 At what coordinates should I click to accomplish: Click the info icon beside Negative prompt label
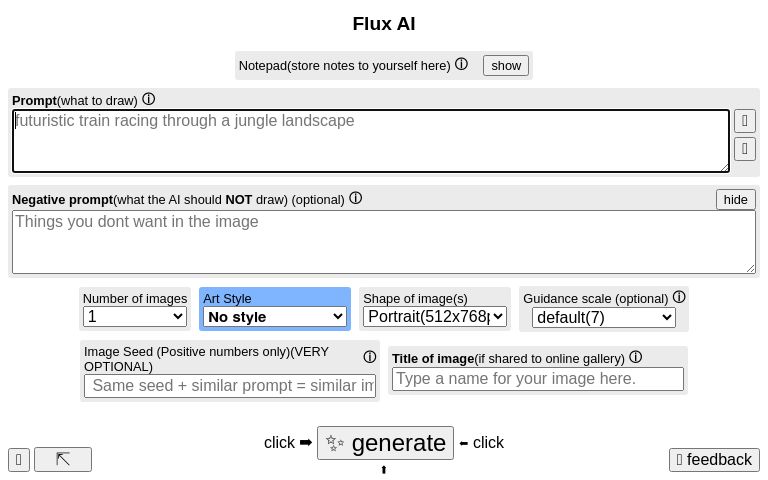[x=355, y=198]
